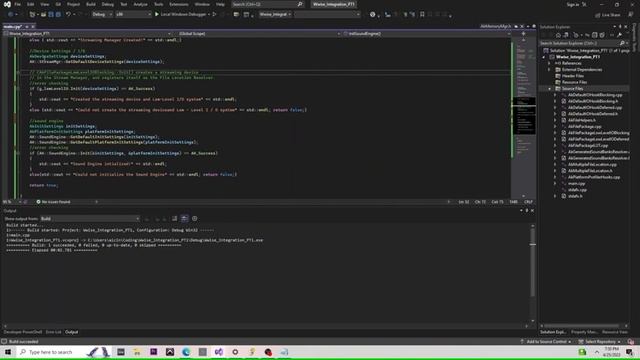Expand the References node
The image size is (640, 360).
tap(549, 63)
